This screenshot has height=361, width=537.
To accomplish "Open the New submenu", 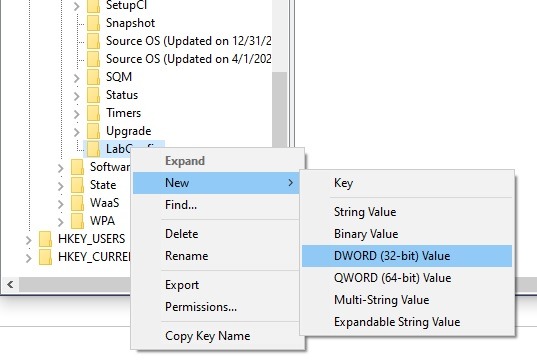I will [216, 183].
